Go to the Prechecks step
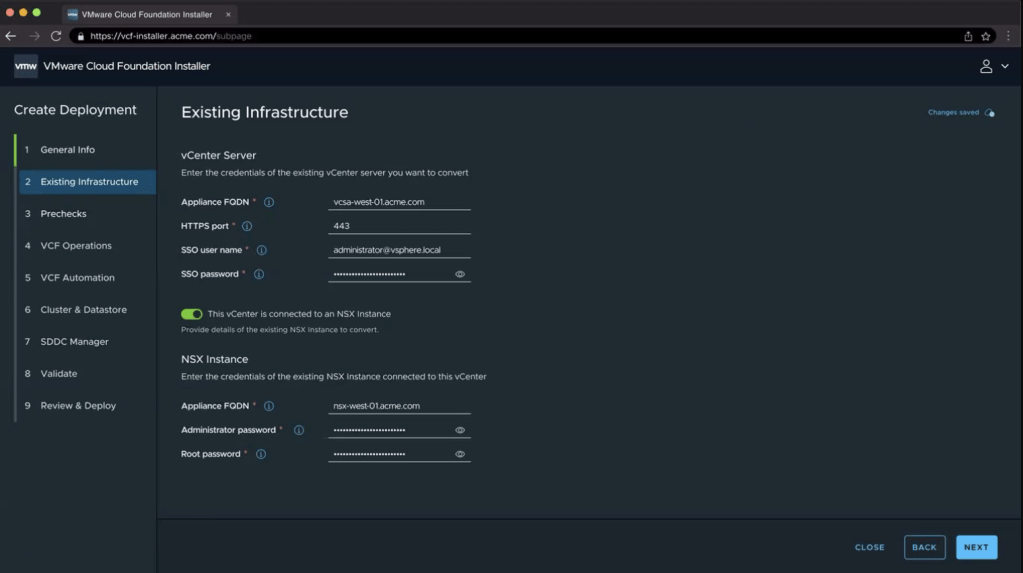 point(63,214)
